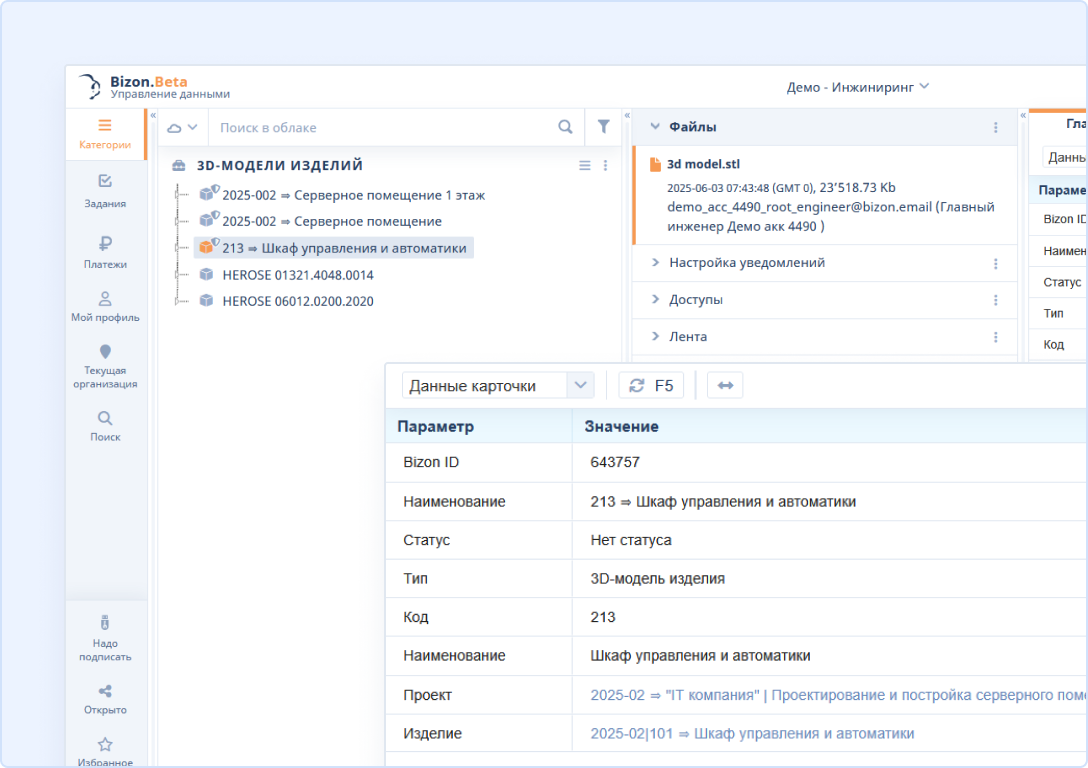Open the Categories sidebar section
The height and width of the screenshot is (768, 1088).
[x=105, y=127]
